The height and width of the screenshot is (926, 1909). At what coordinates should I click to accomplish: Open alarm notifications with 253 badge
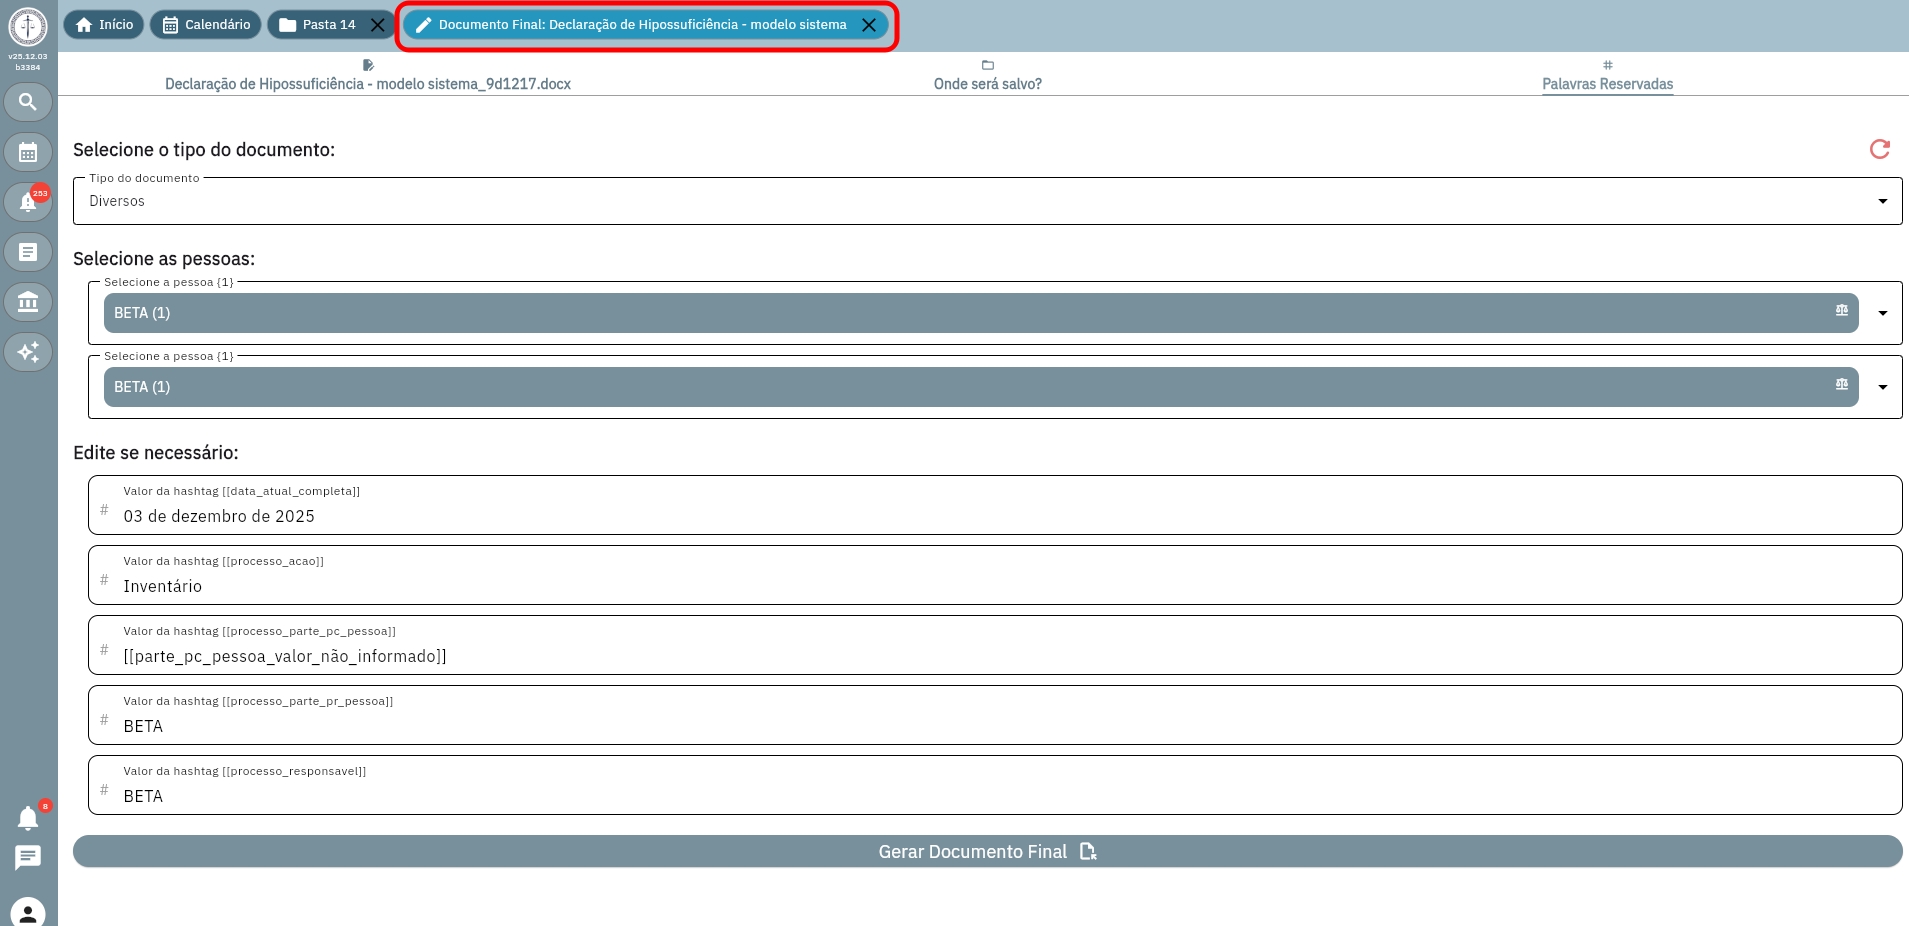(28, 202)
